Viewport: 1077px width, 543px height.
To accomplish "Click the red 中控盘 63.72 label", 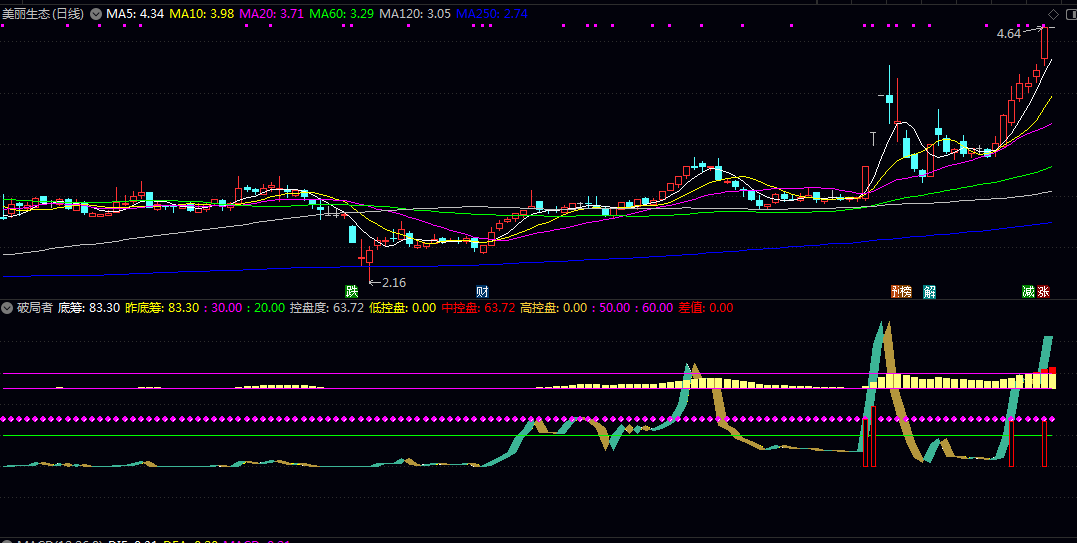I will click(x=478, y=307).
